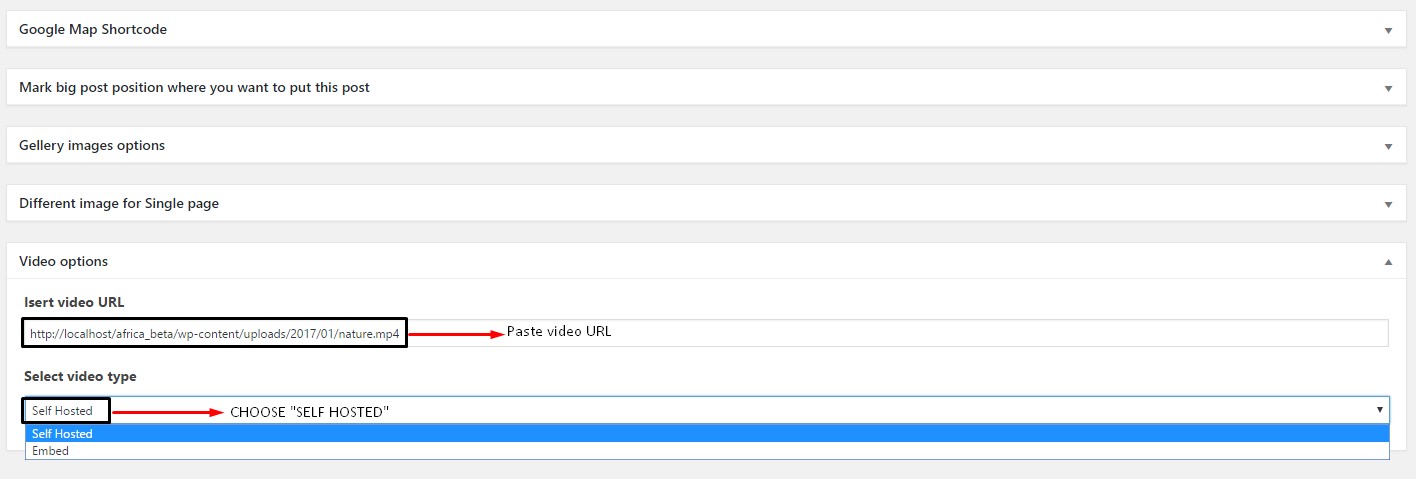Click the red arrow beside Paste video URL
The image size is (1416, 479).
click(456, 335)
